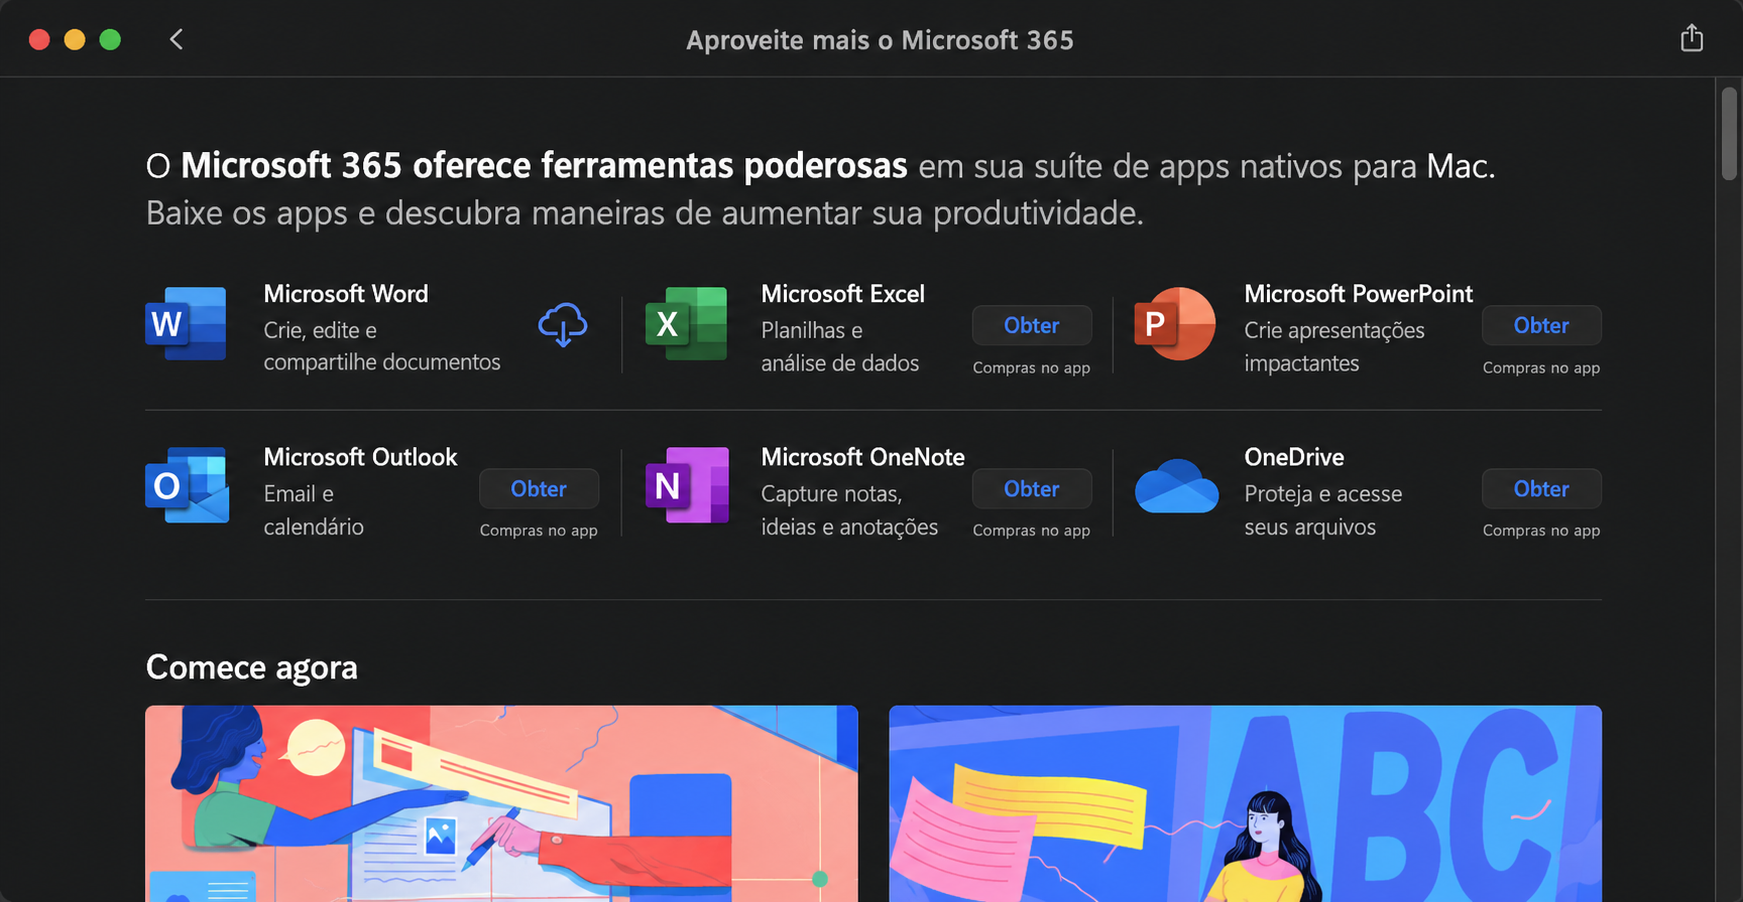Open the Microsoft Outlook title link
The width and height of the screenshot is (1743, 902).
pyautogui.click(x=360, y=456)
